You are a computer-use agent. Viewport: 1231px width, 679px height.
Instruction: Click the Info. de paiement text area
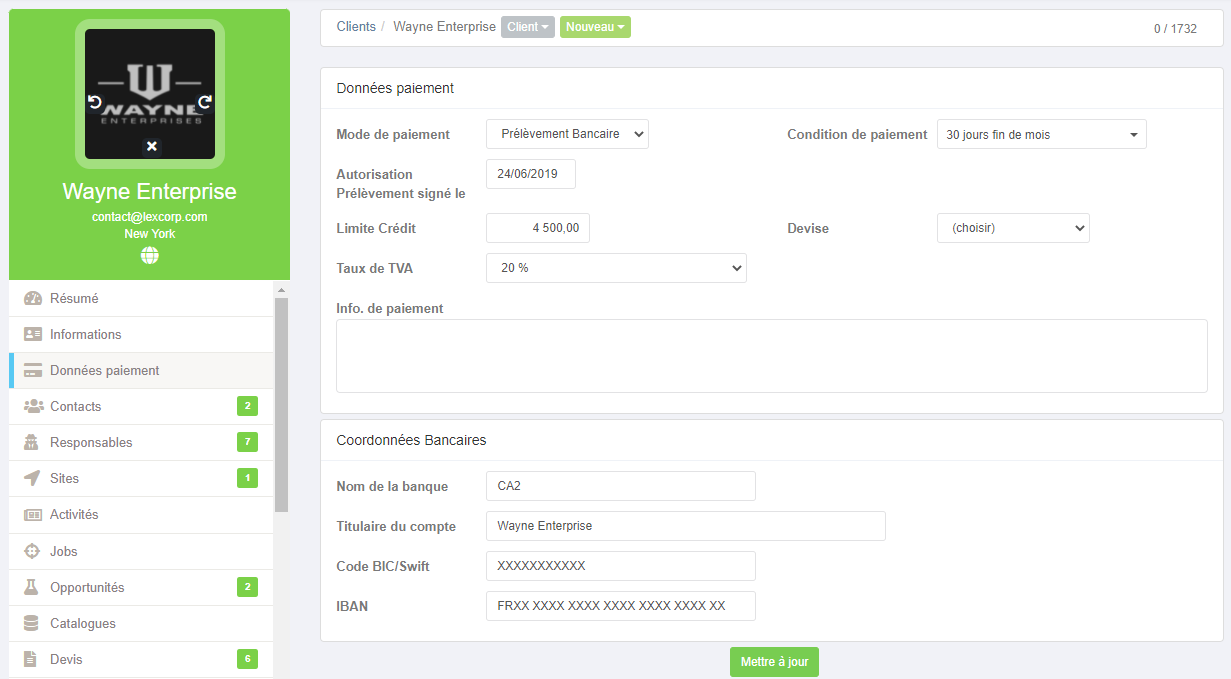[x=772, y=356]
